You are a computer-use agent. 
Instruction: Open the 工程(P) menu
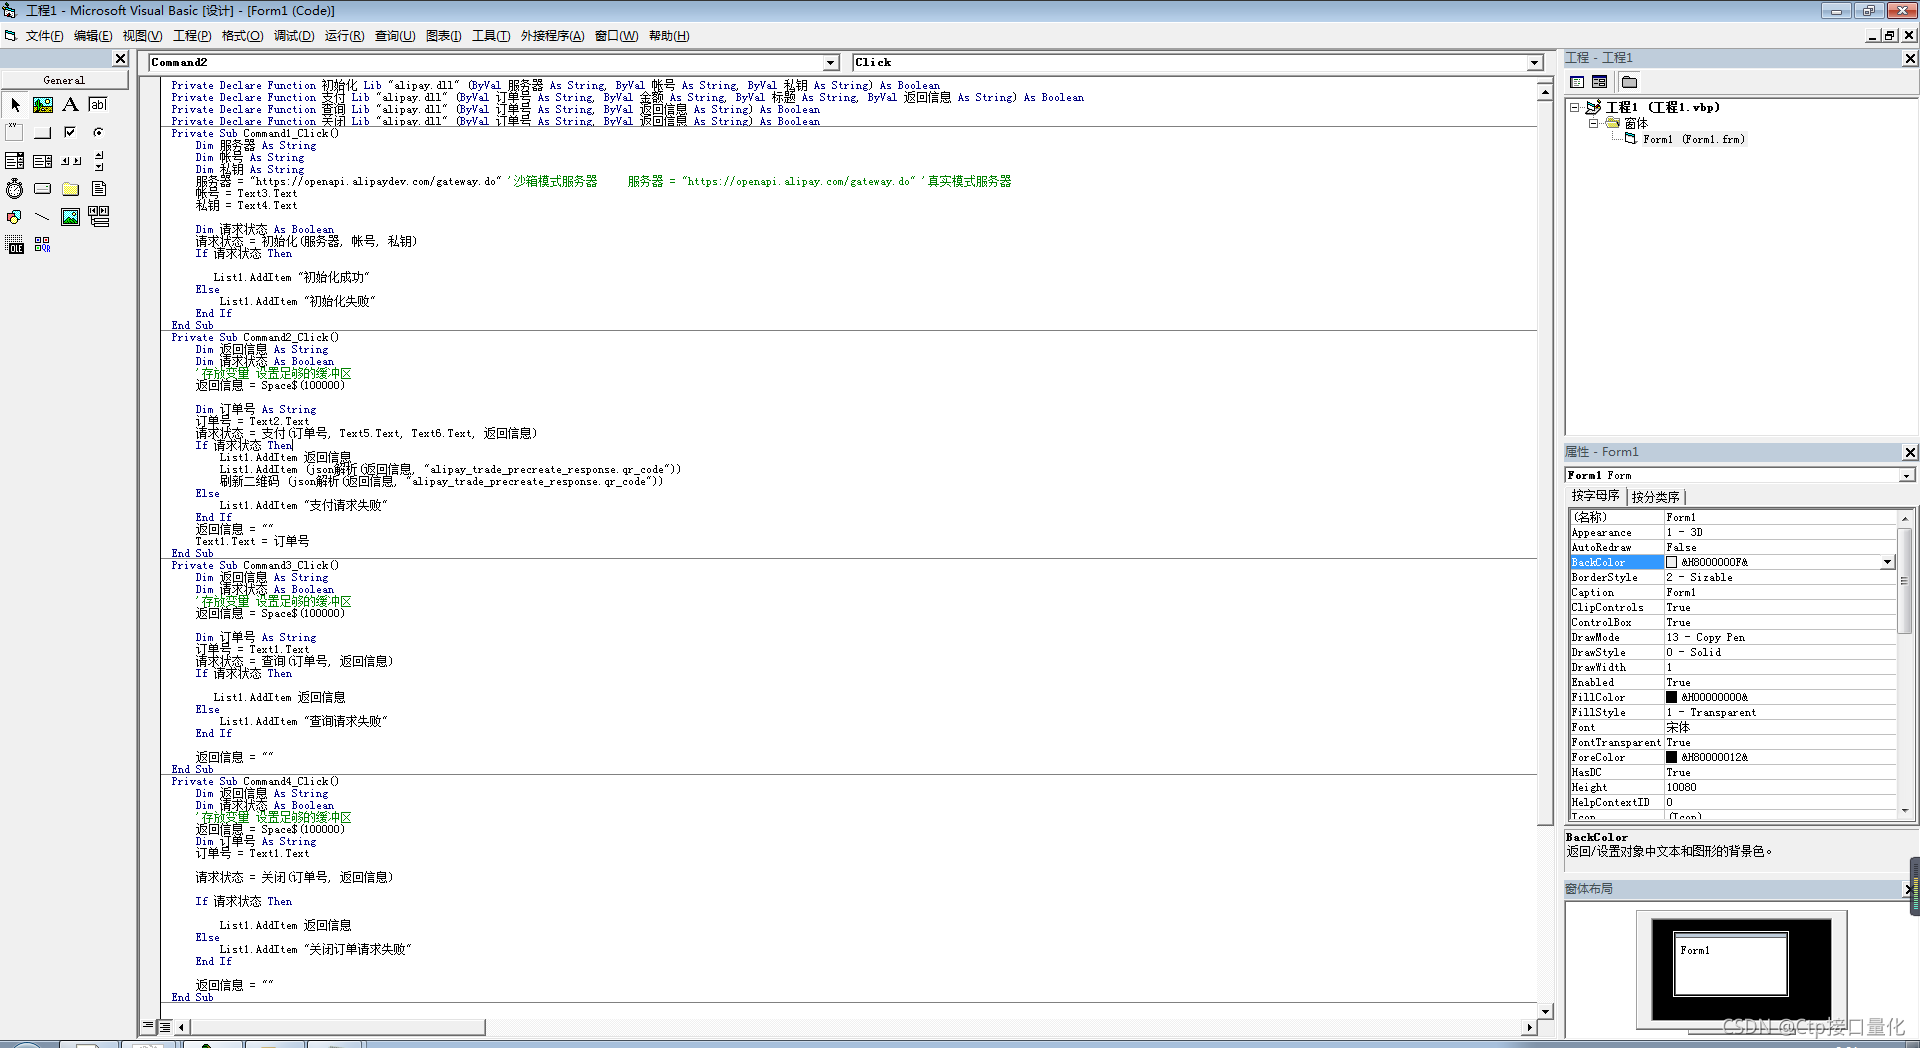pyautogui.click(x=192, y=36)
